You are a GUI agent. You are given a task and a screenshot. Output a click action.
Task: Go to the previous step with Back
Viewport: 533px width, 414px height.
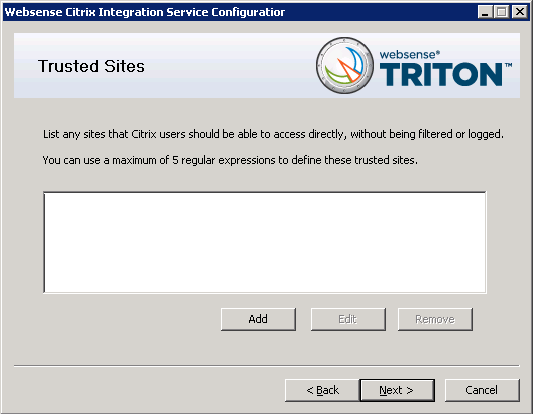click(x=322, y=390)
